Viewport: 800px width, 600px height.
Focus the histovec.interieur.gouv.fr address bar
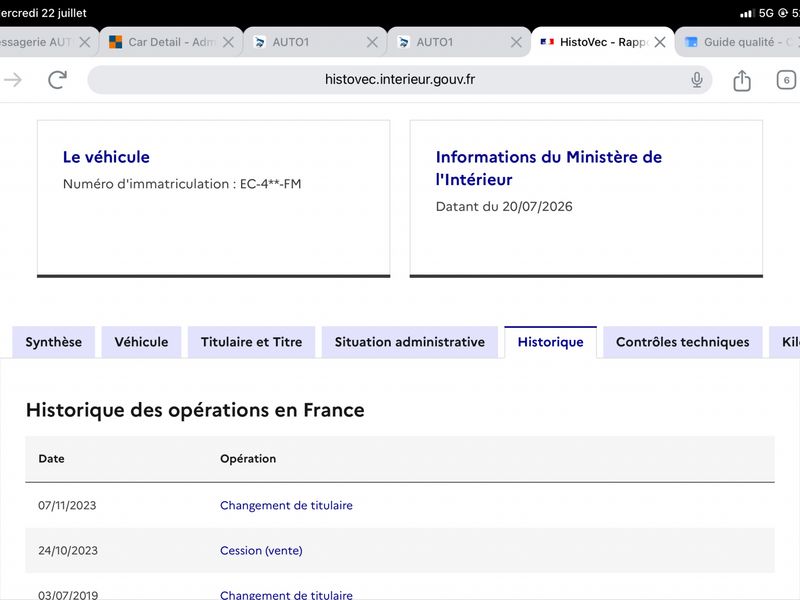click(399, 80)
